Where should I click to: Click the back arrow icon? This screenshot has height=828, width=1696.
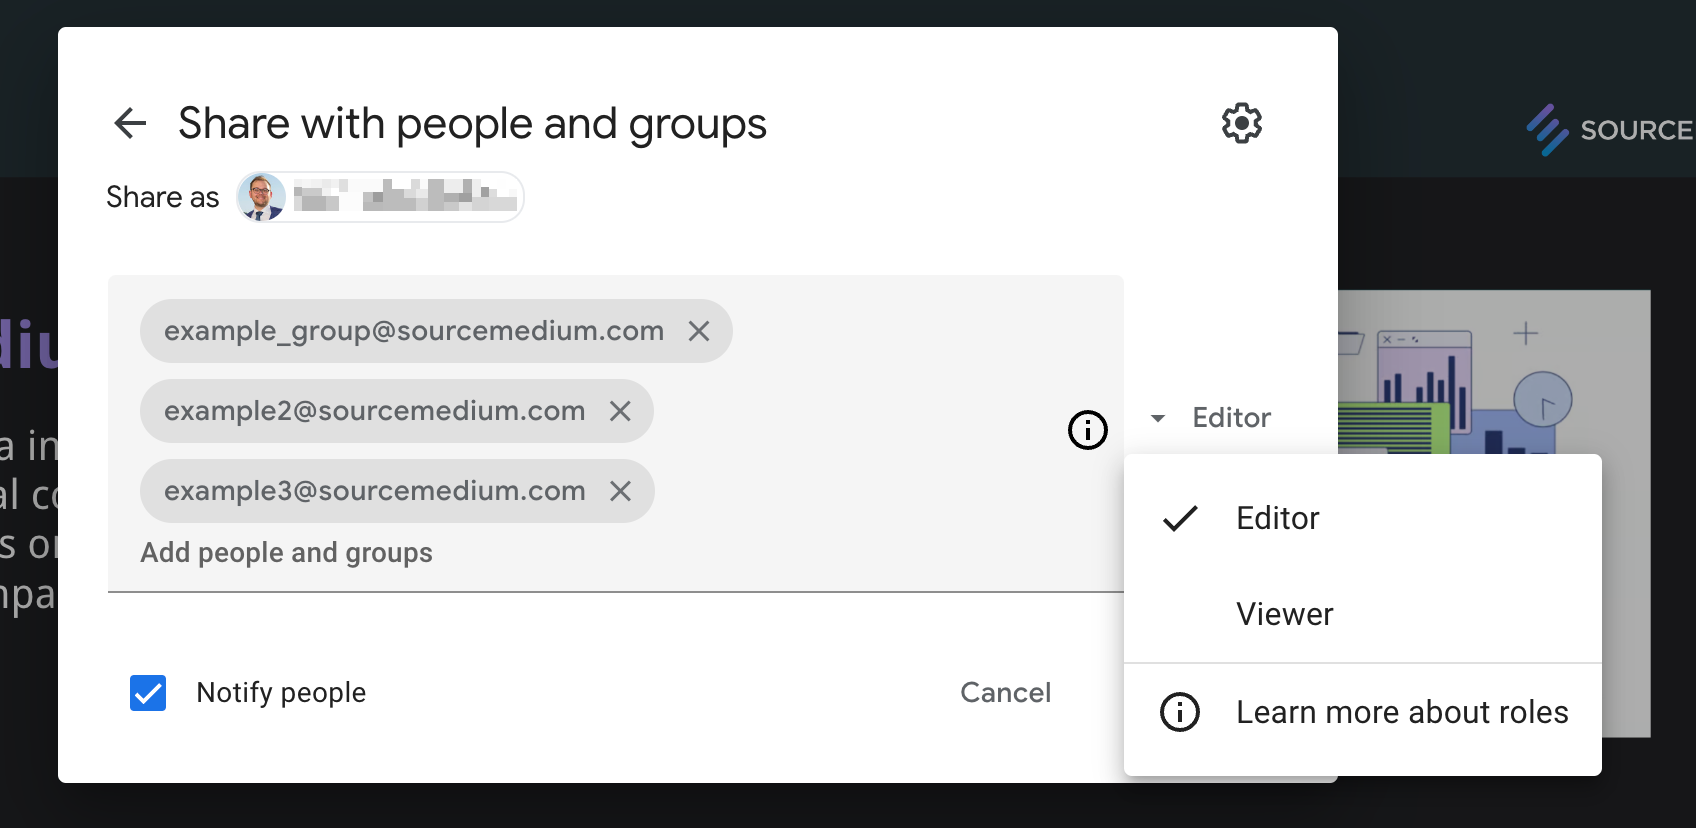[130, 123]
